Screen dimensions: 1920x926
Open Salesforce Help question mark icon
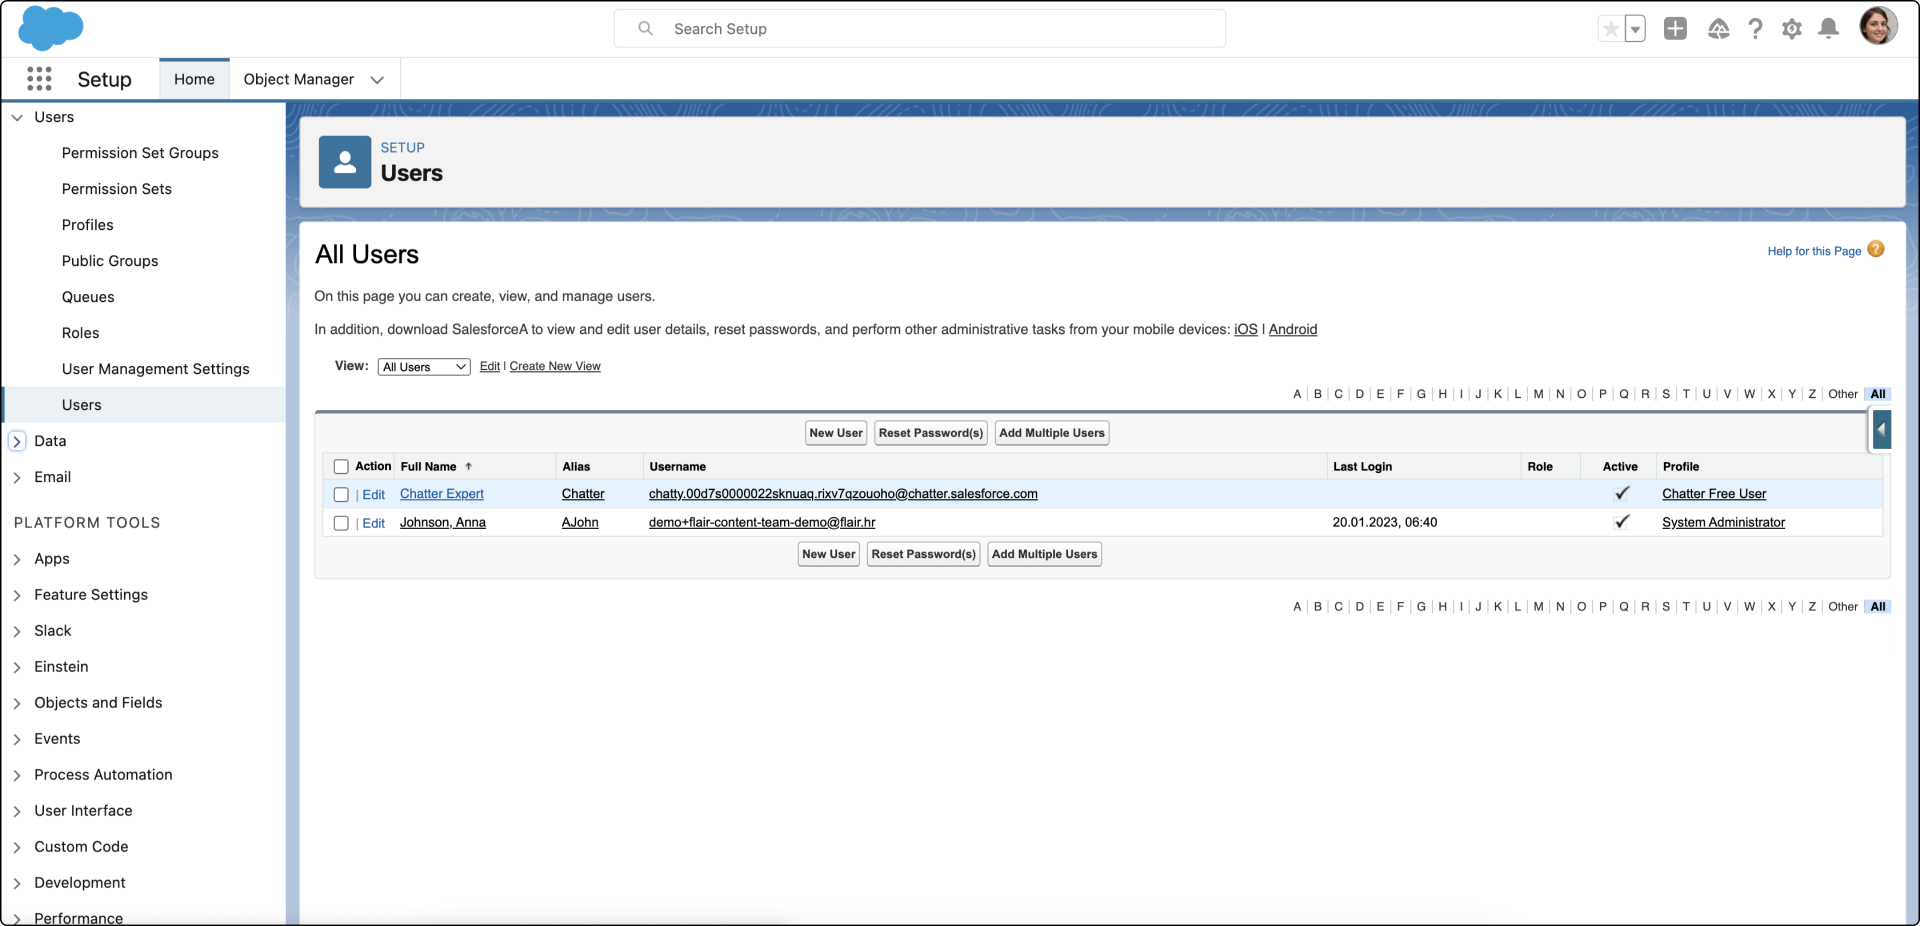pos(1755,29)
